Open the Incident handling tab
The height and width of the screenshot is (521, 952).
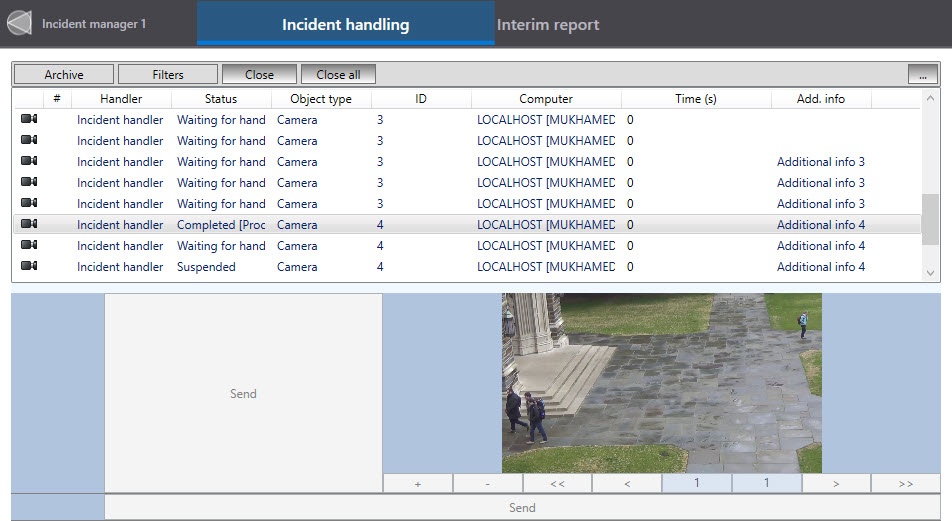pyautogui.click(x=345, y=24)
